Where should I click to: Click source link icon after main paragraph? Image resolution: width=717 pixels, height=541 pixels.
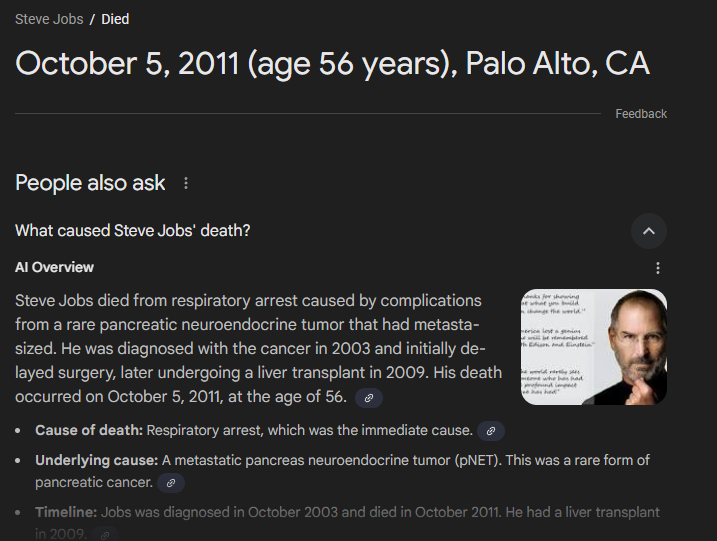pos(369,398)
